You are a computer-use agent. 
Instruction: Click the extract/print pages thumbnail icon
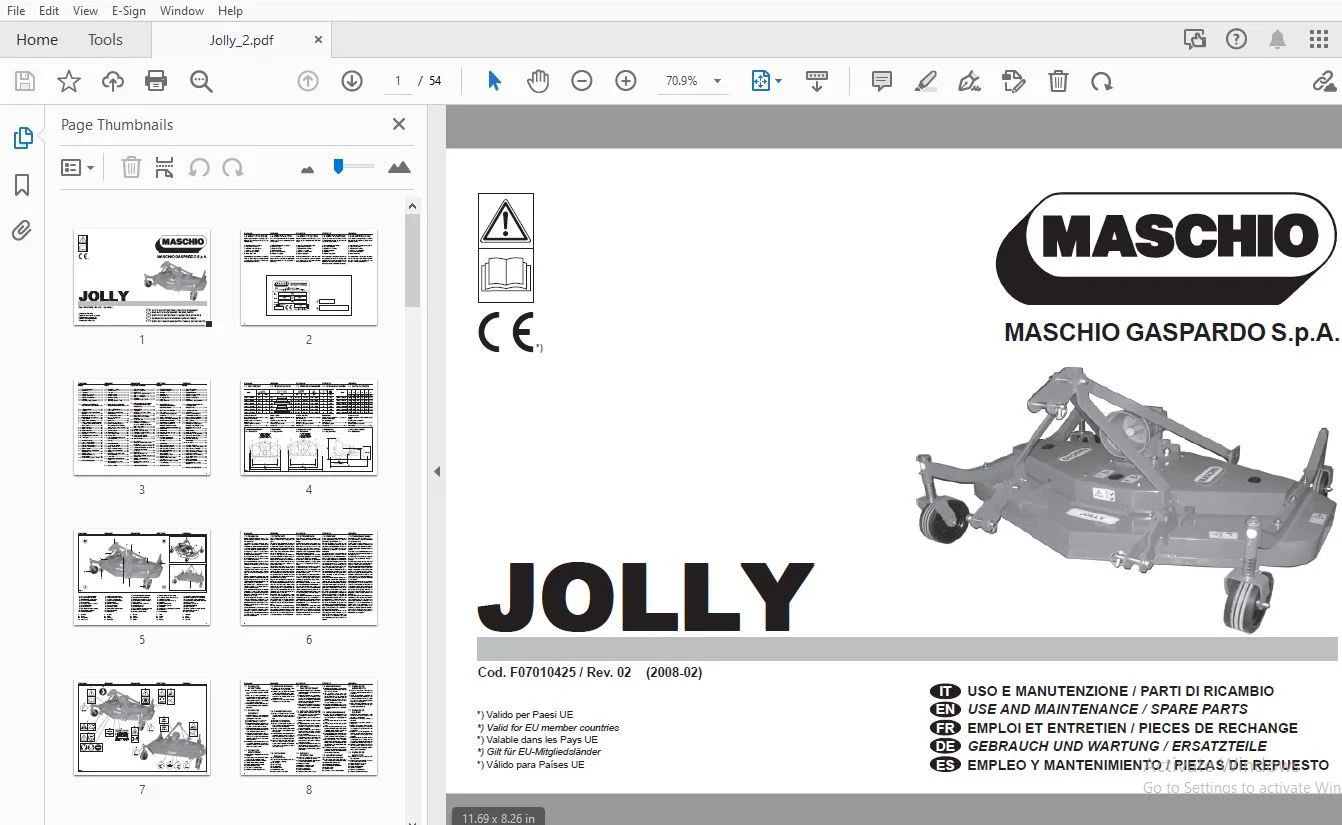(165, 167)
